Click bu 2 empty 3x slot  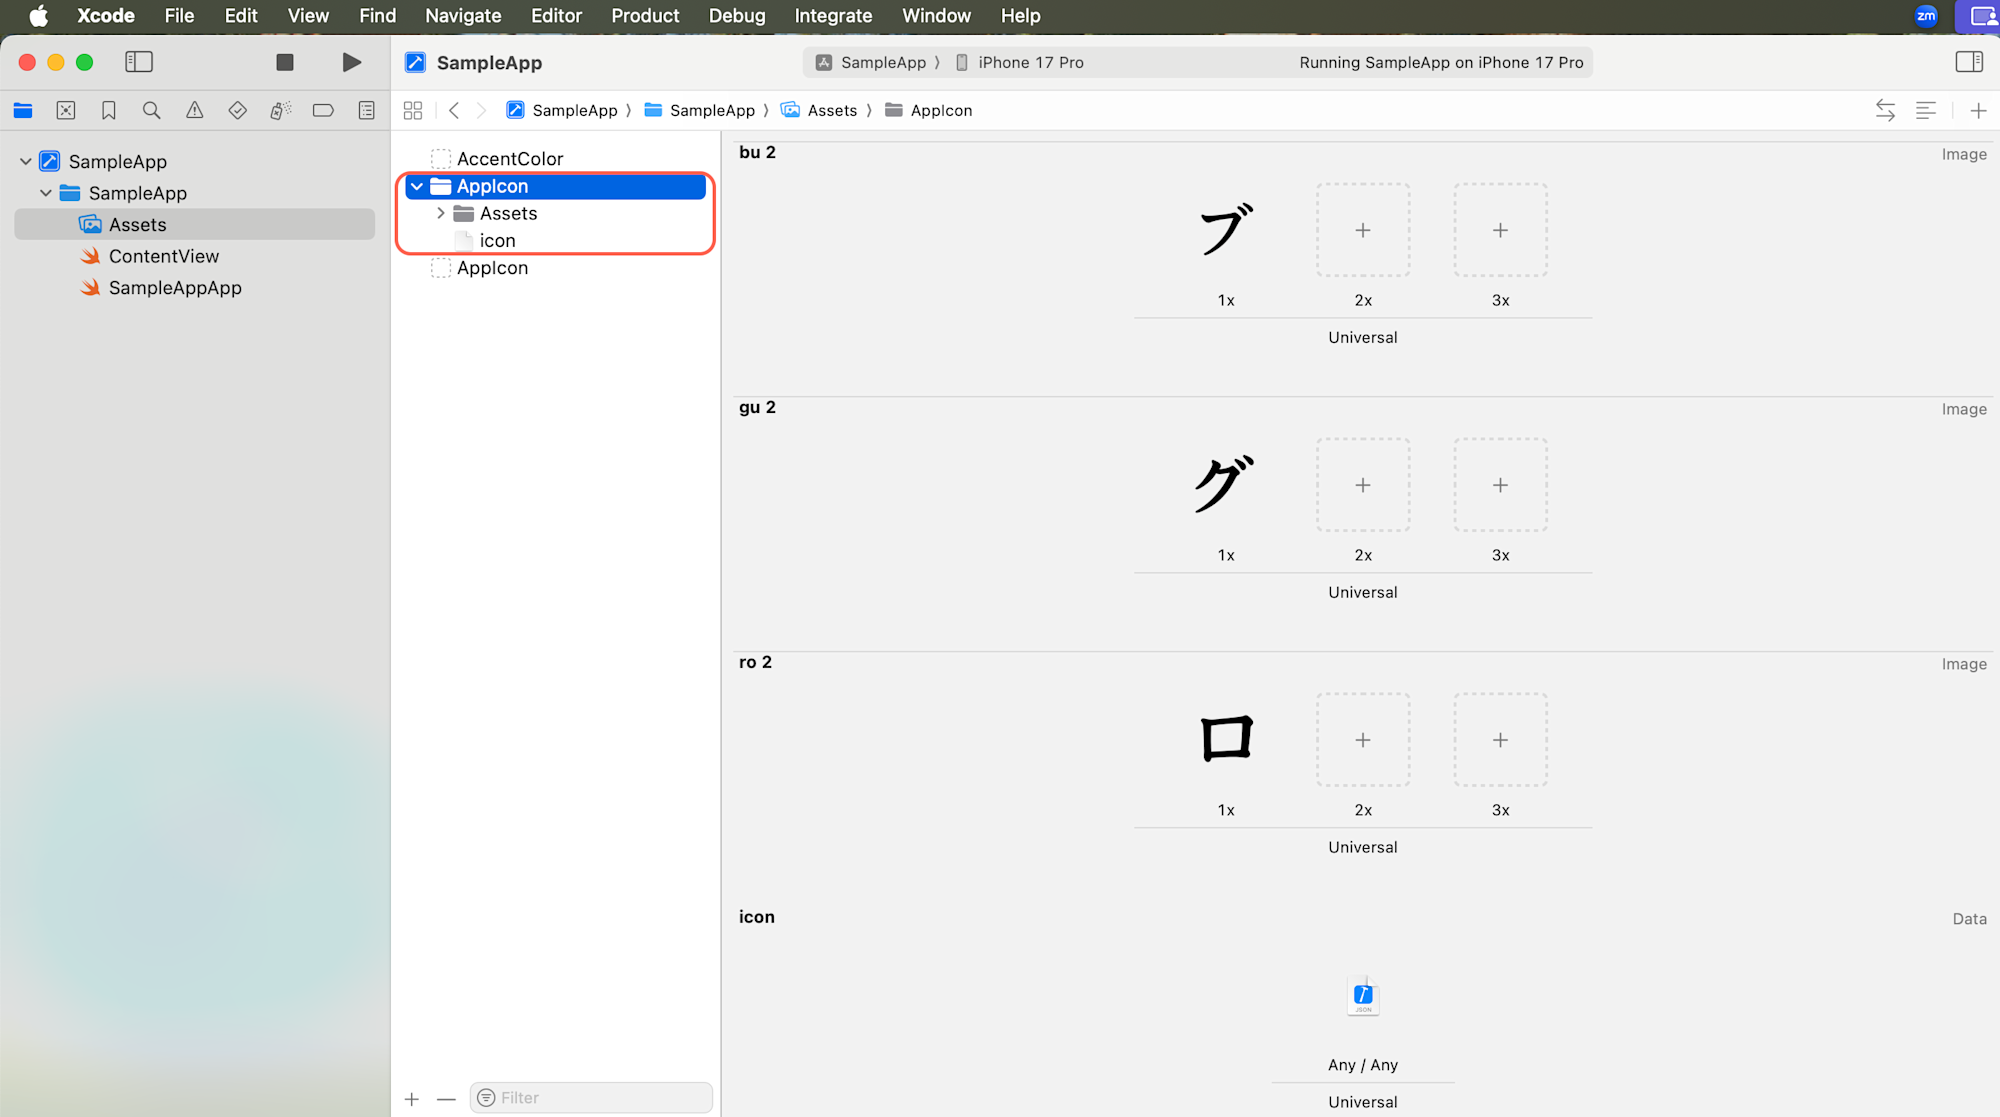point(1500,230)
